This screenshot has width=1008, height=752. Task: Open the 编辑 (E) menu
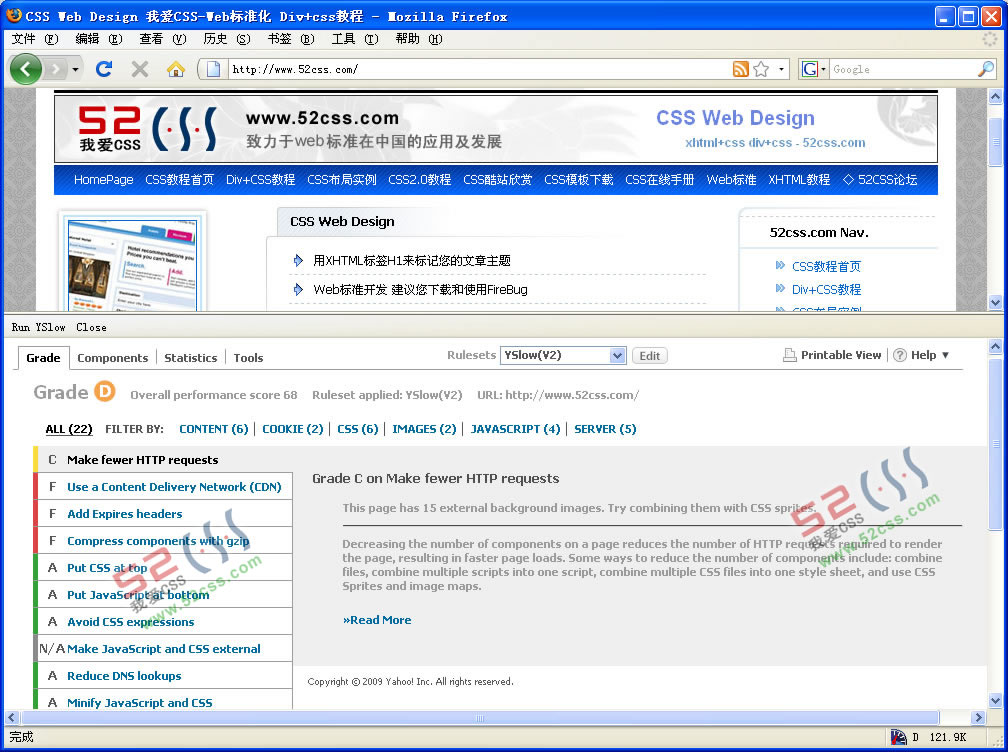[x=98, y=39]
